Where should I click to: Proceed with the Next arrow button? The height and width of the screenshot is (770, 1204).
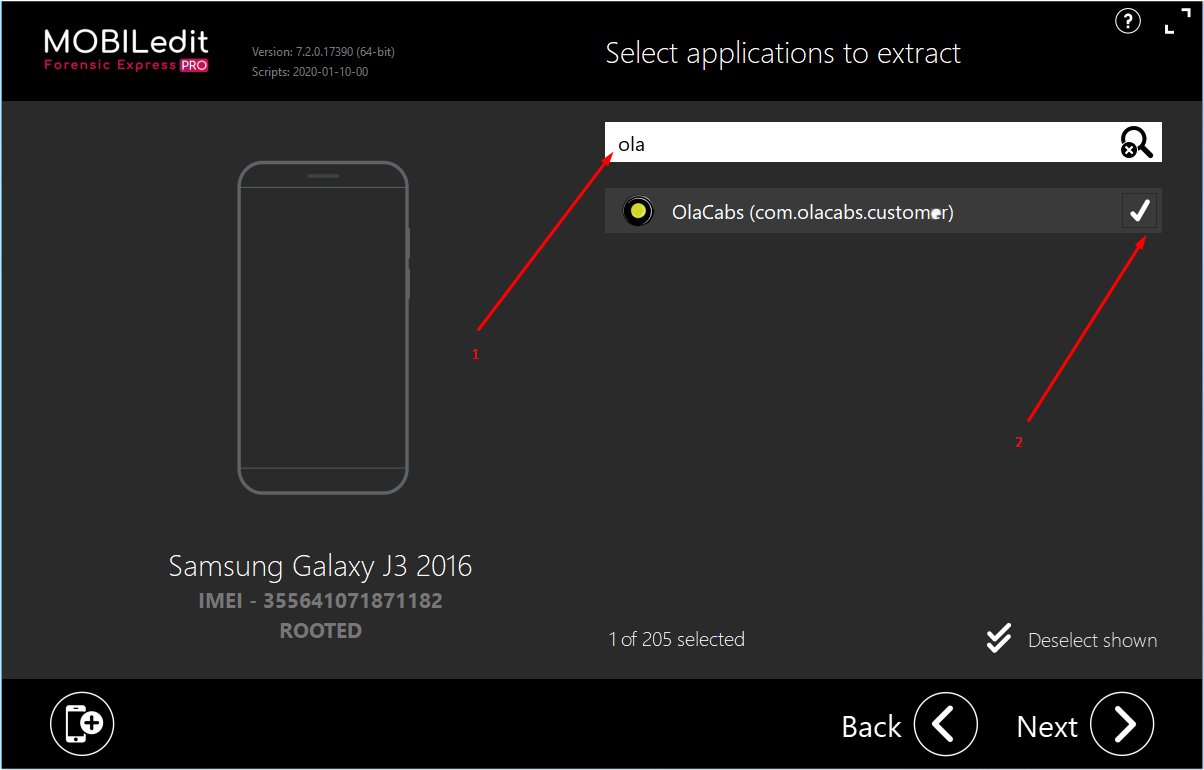point(1122,724)
